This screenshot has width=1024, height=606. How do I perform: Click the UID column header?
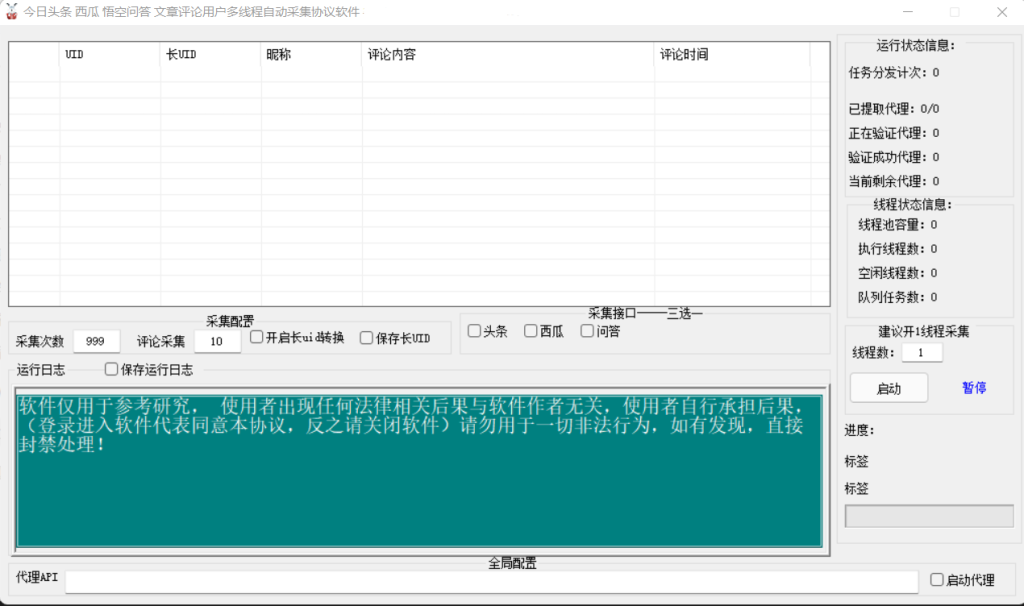click(x=110, y=55)
